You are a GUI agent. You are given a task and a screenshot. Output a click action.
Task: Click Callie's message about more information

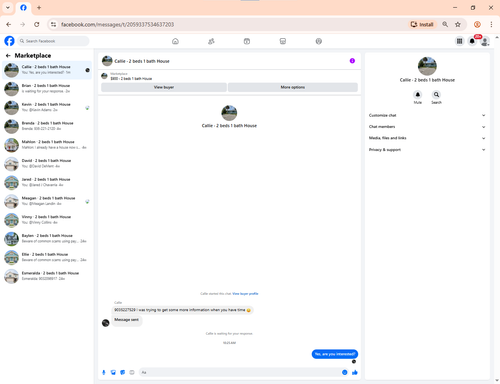(182, 310)
